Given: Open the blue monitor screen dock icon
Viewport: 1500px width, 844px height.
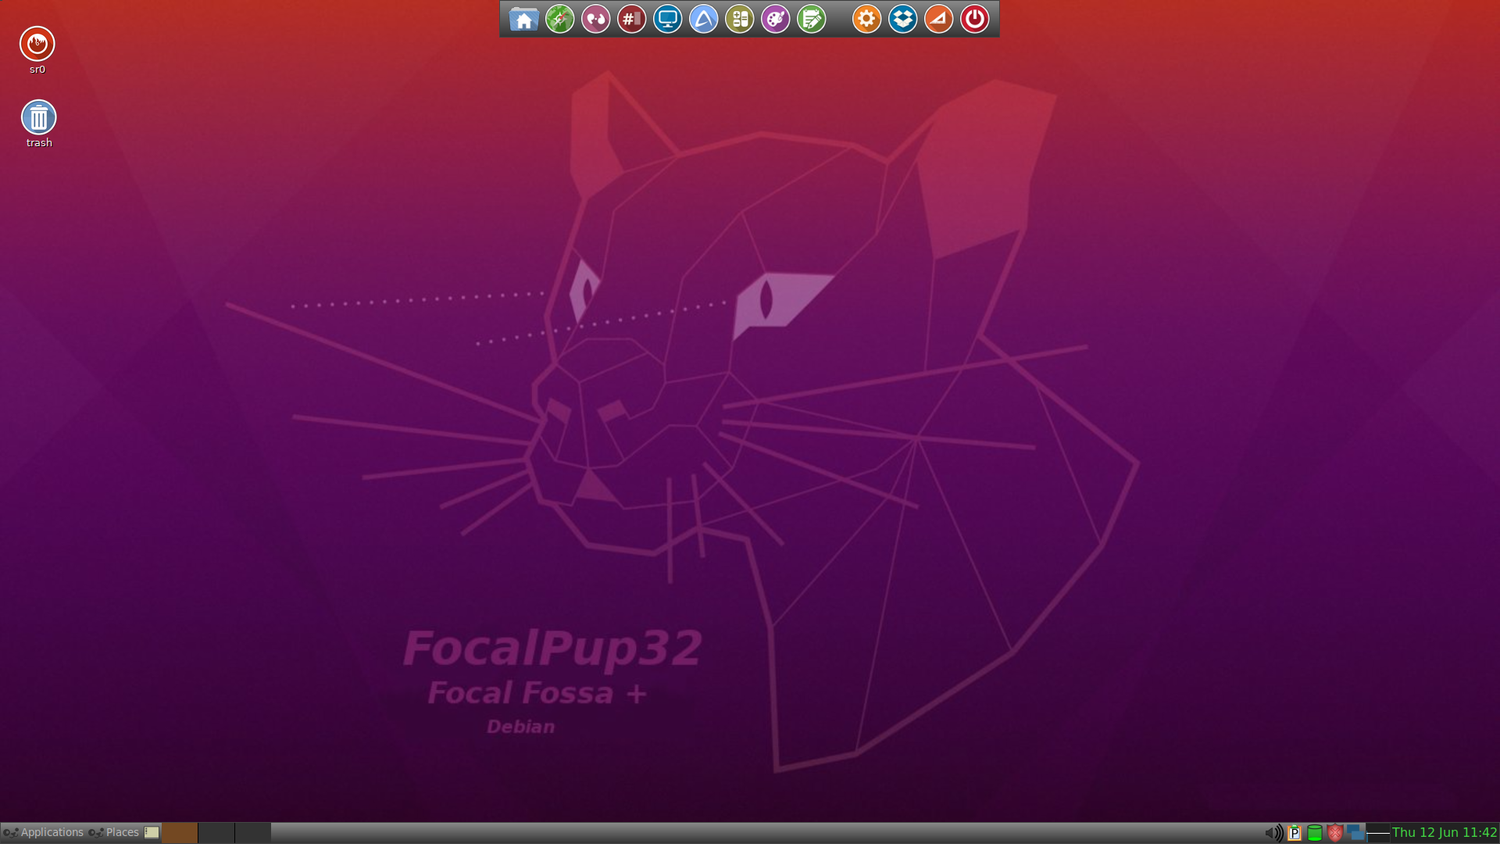Looking at the screenshot, I should [668, 19].
